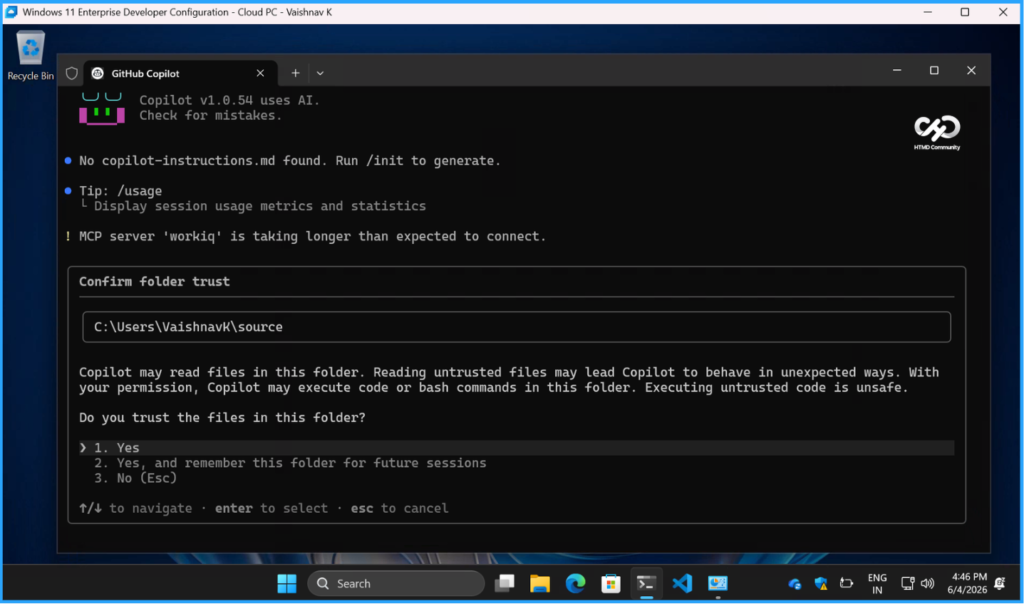Viewport: 1024px width, 604px height.
Task: Expand the new tab profile dropdown arrow
Action: tap(320, 73)
